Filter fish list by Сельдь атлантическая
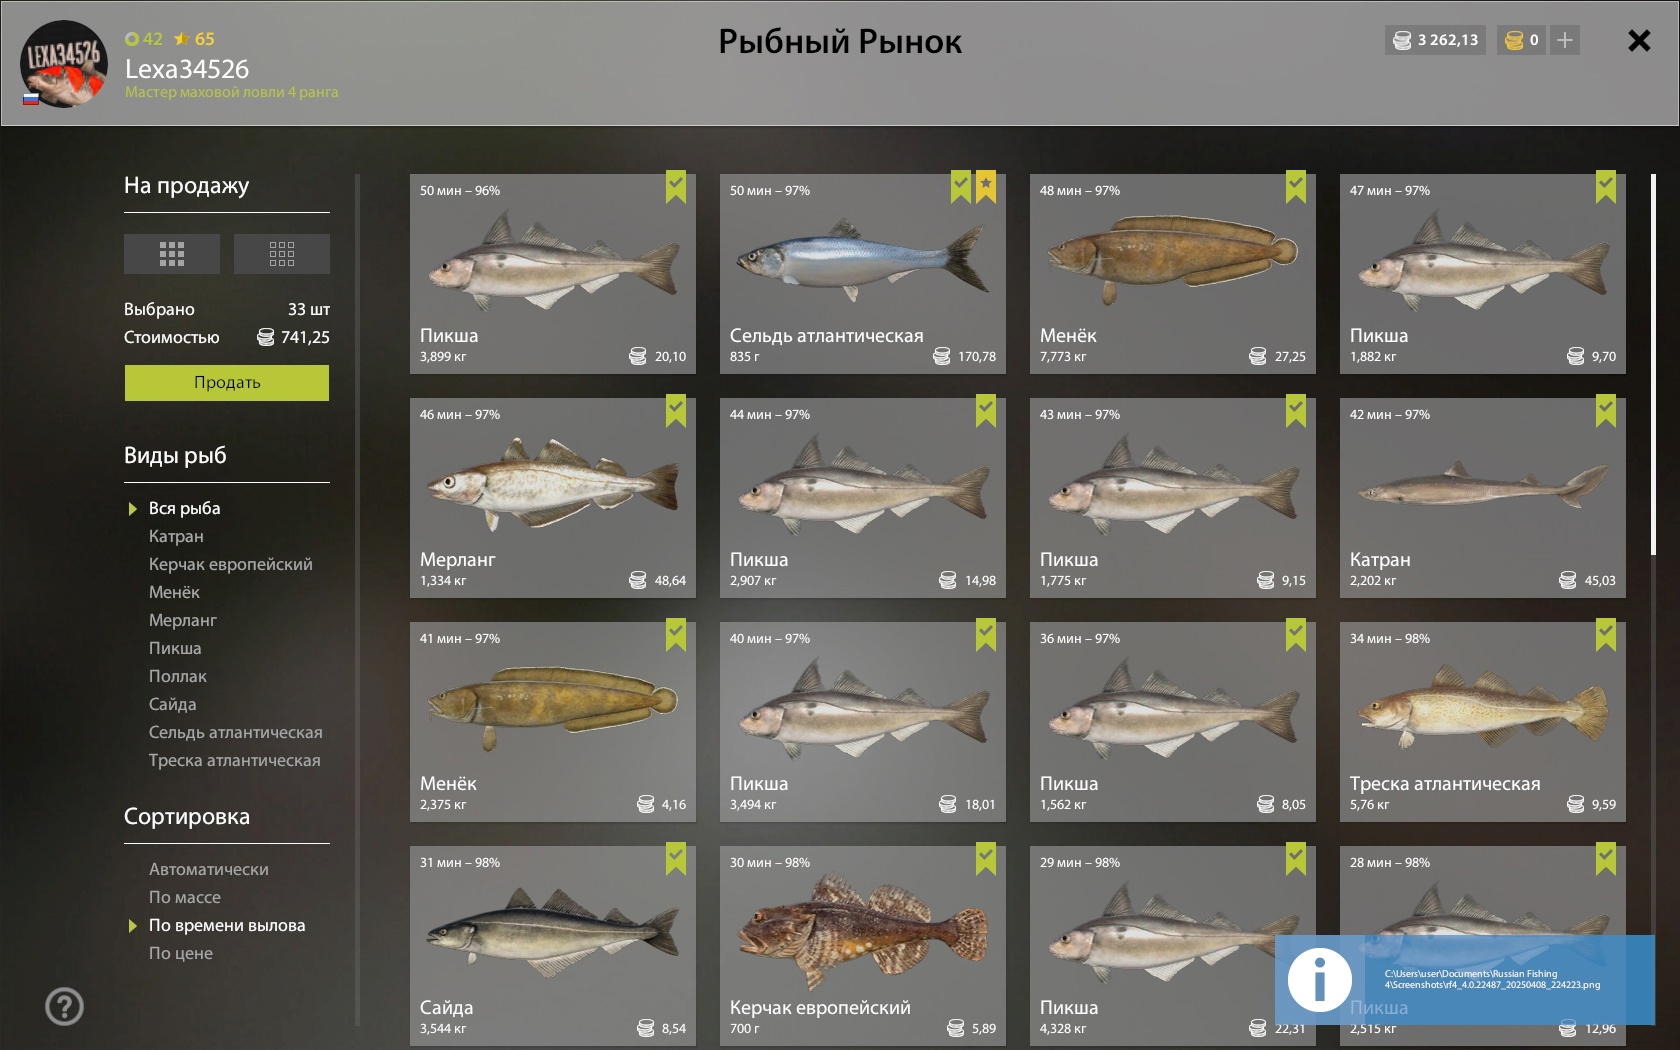The height and width of the screenshot is (1050, 1680). [236, 732]
